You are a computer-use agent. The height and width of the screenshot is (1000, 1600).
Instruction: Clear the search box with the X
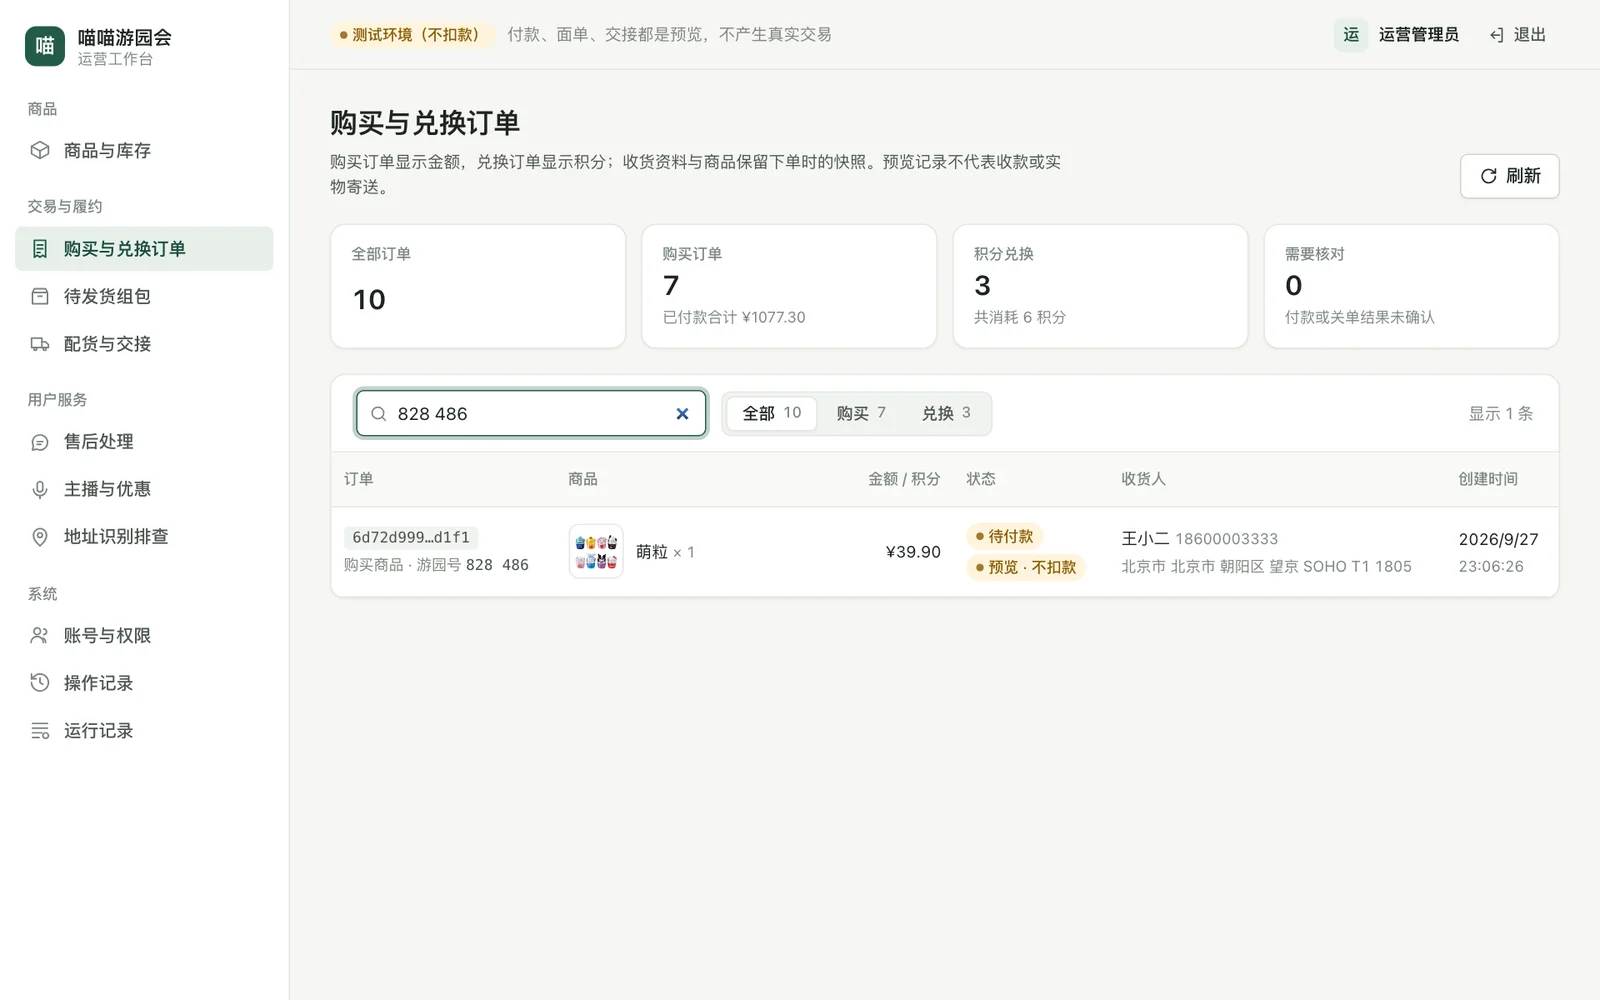coord(682,414)
